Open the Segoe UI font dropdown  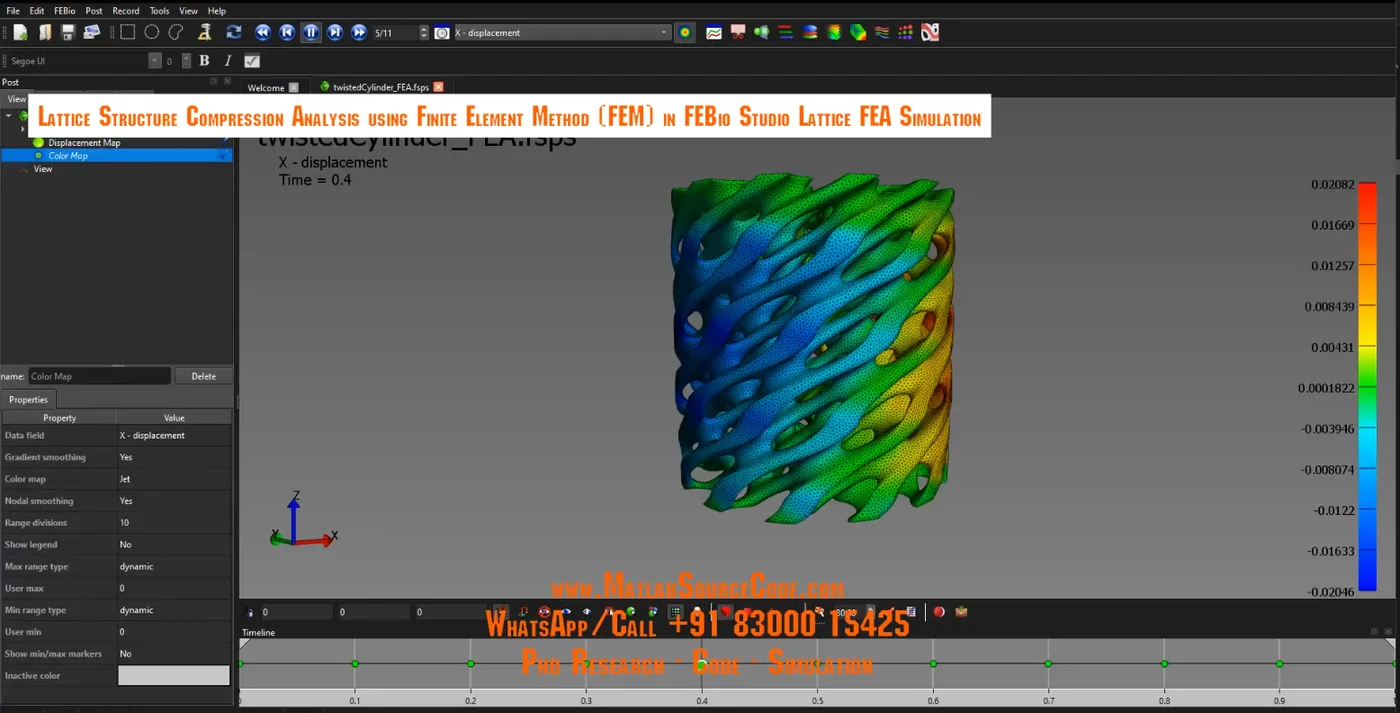[154, 61]
